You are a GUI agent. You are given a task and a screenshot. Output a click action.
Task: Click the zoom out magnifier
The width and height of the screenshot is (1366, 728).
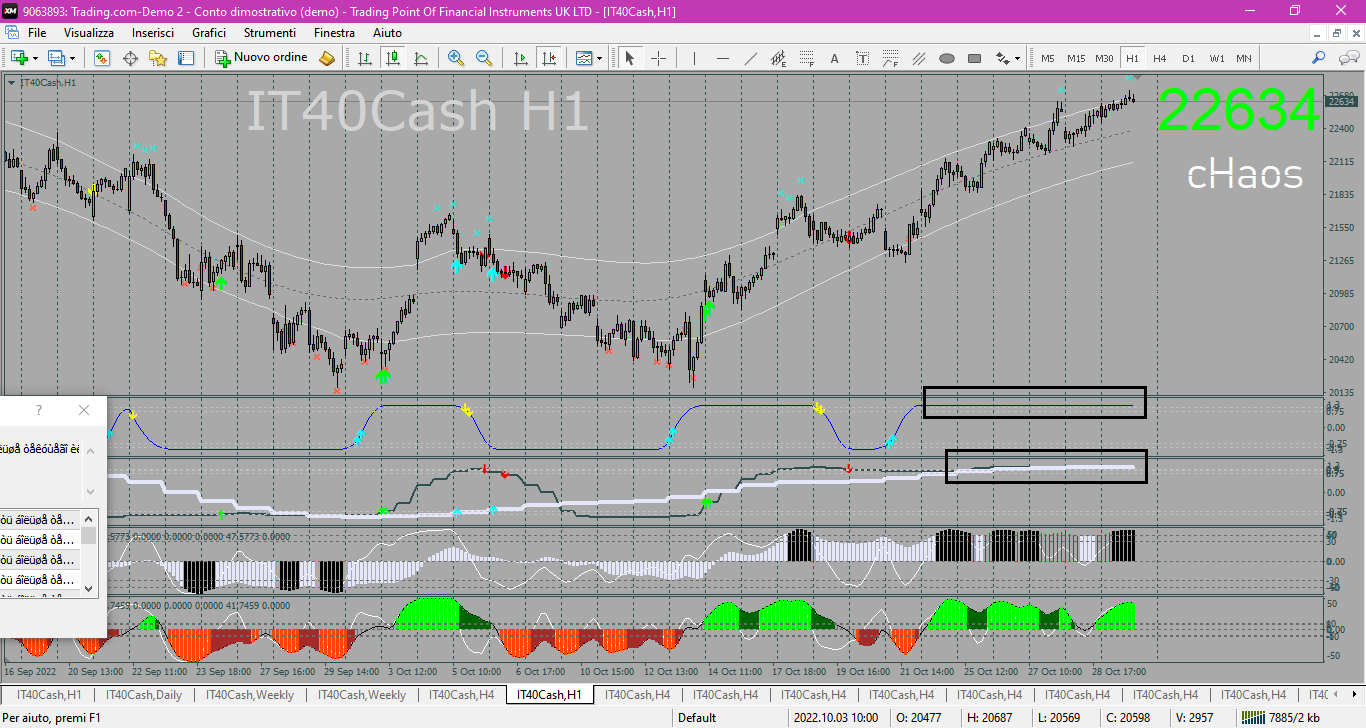click(484, 58)
